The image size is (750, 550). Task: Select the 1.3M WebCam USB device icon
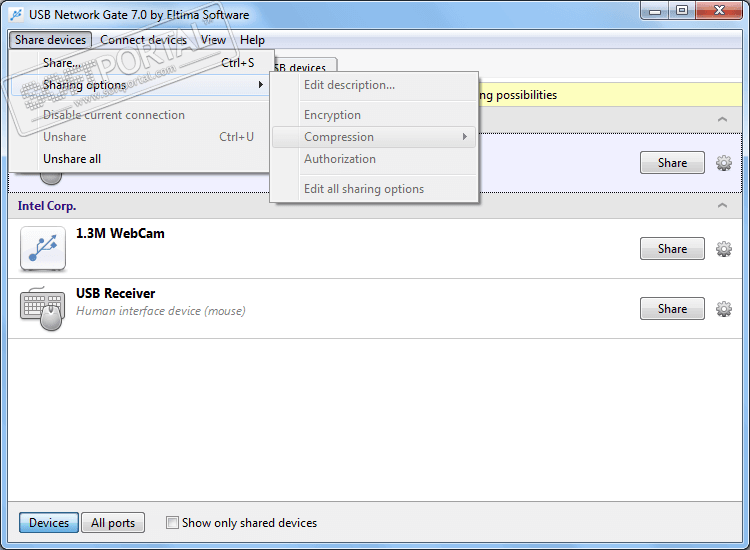coord(43,249)
